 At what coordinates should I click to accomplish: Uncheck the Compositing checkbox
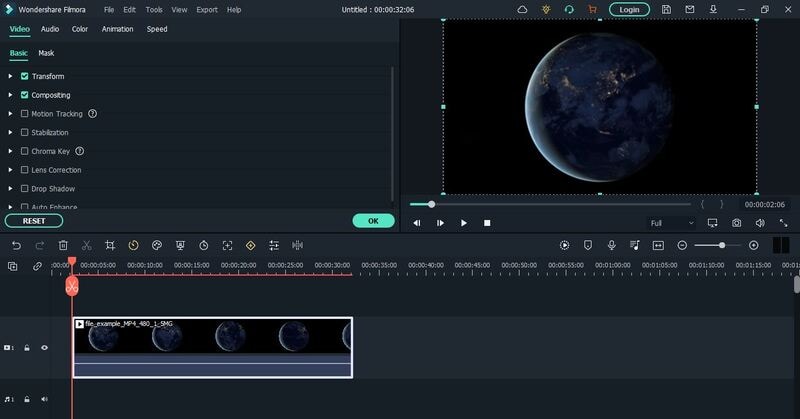[24, 95]
